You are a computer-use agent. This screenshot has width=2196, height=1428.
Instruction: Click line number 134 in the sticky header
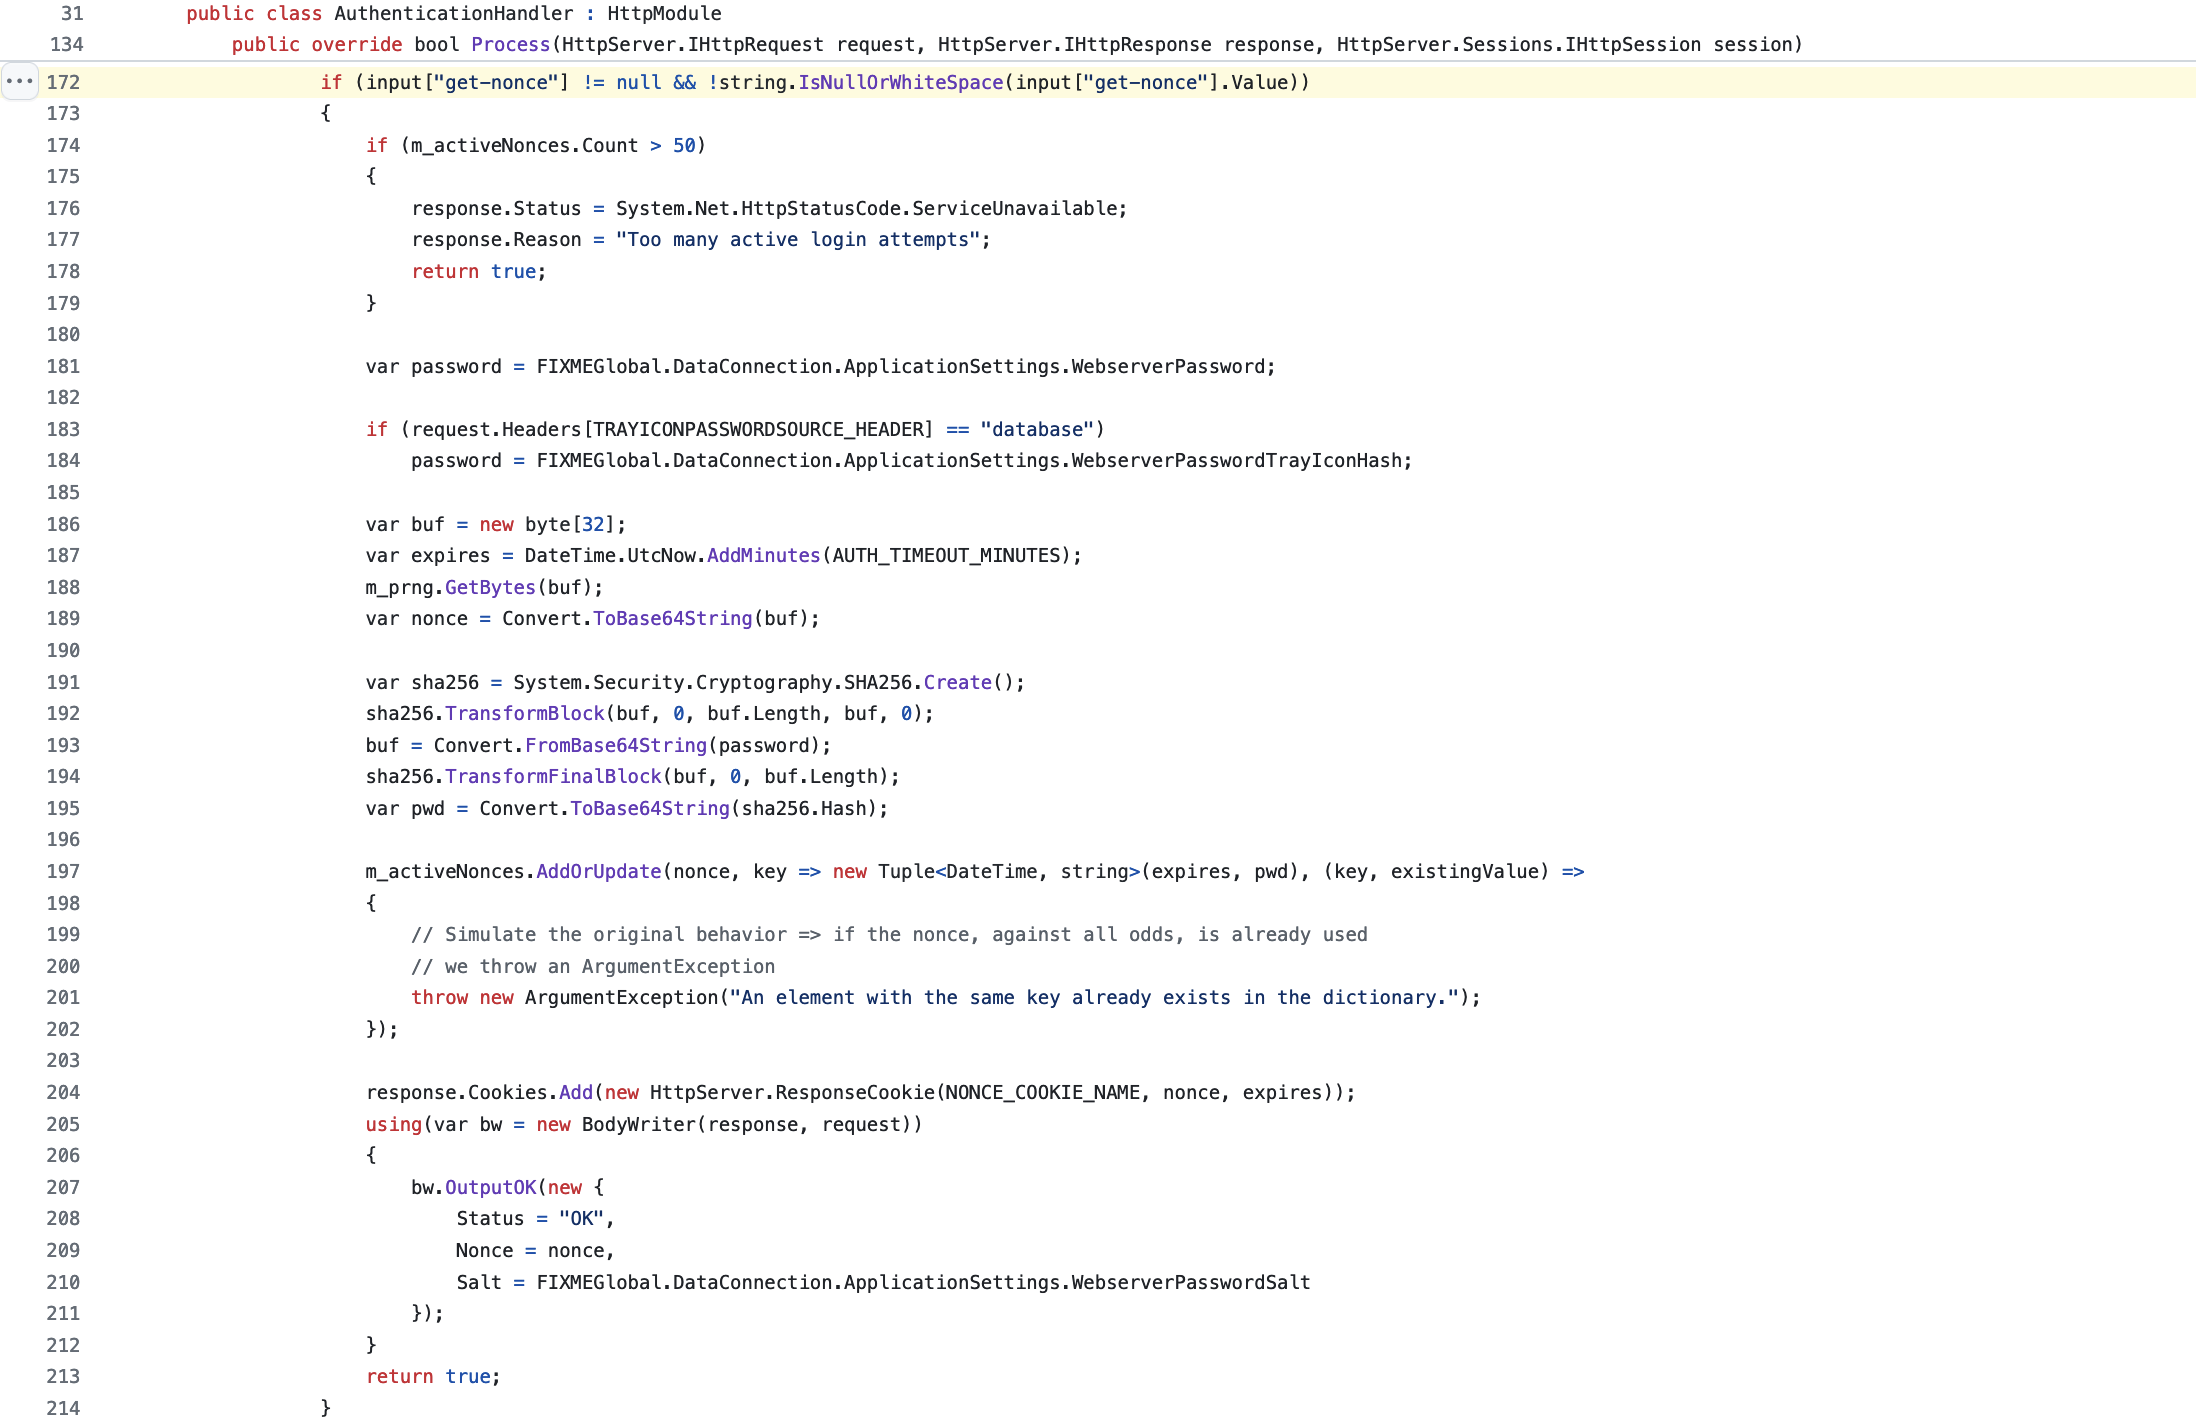click(67, 44)
